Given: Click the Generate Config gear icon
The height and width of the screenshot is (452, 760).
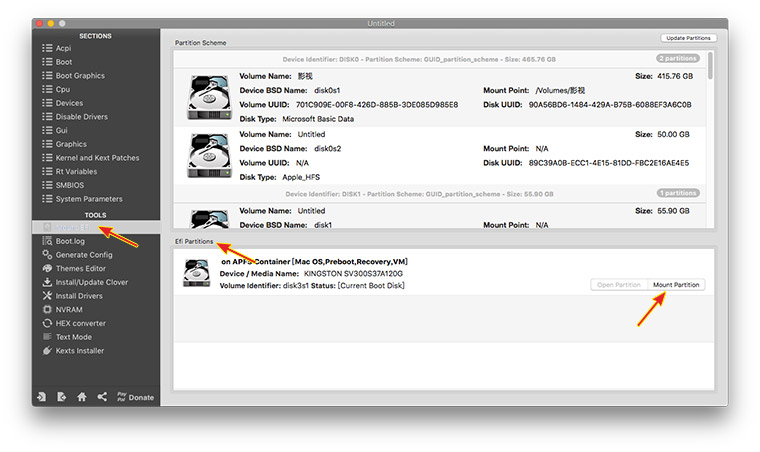Looking at the screenshot, I should click(47, 254).
